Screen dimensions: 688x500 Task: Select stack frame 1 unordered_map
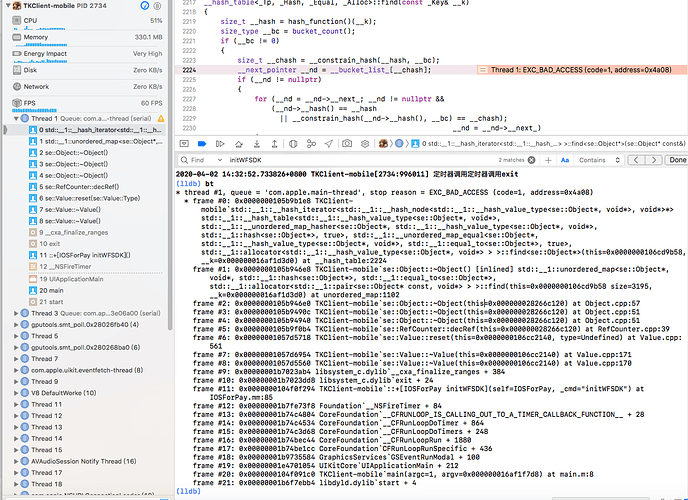coord(94,141)
